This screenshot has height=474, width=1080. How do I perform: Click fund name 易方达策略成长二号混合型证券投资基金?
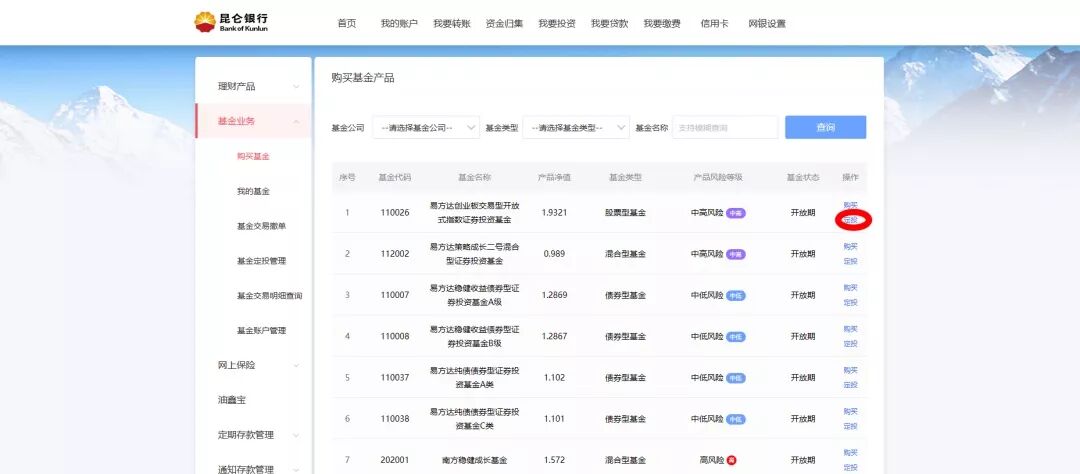coord(475,254)
